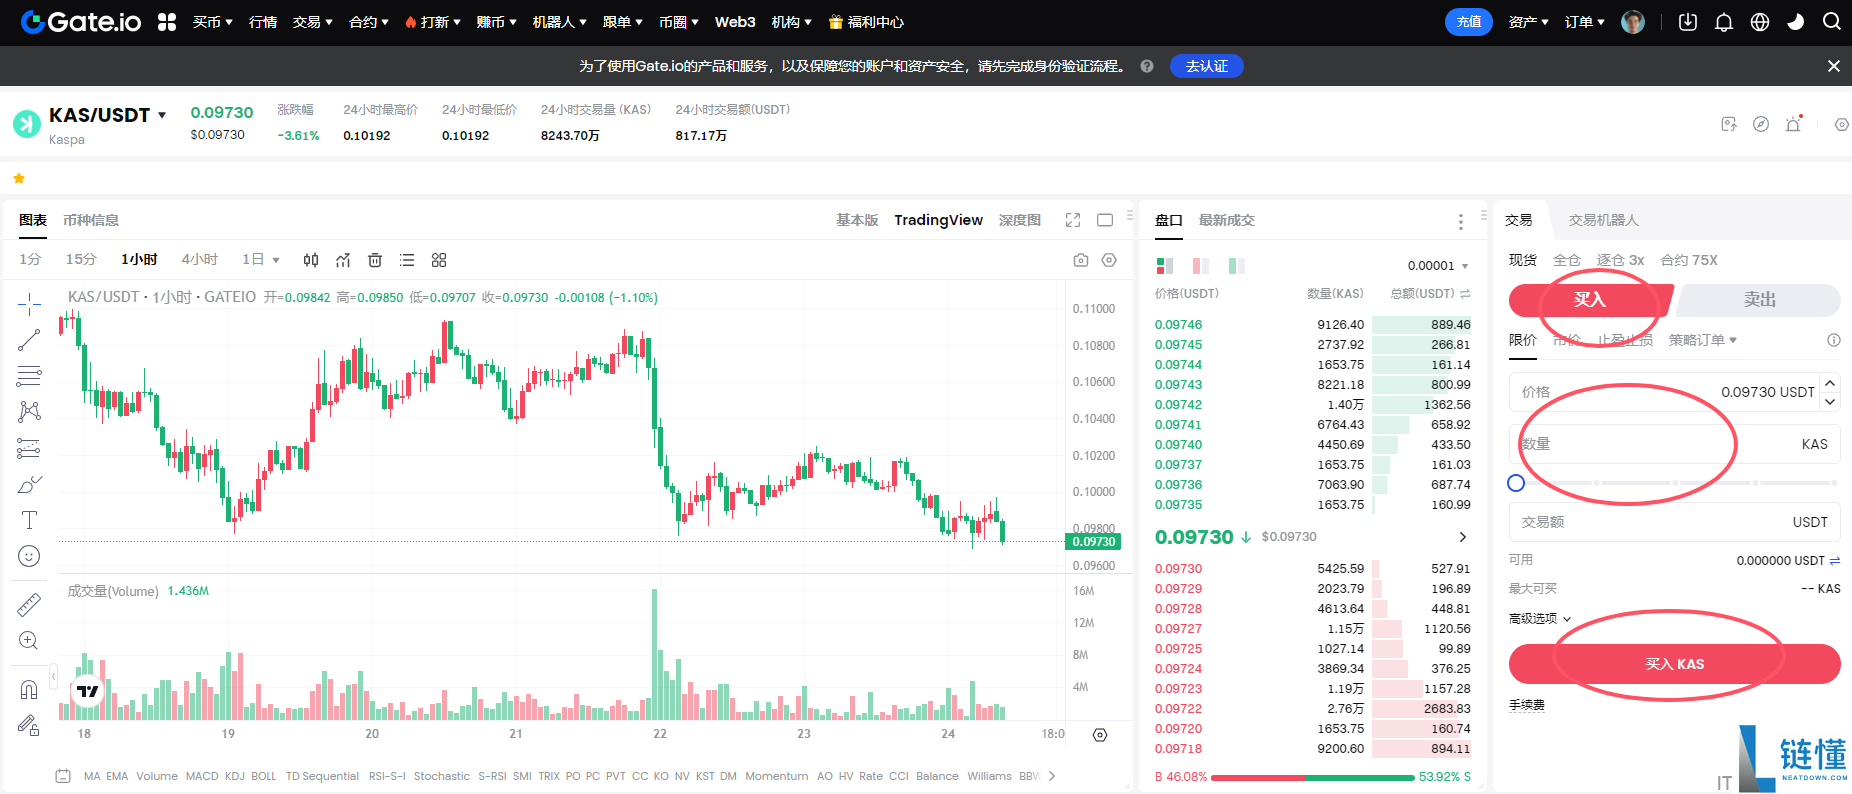
Task: Open the 行情 markets link
Action: (x=263, y=22)
